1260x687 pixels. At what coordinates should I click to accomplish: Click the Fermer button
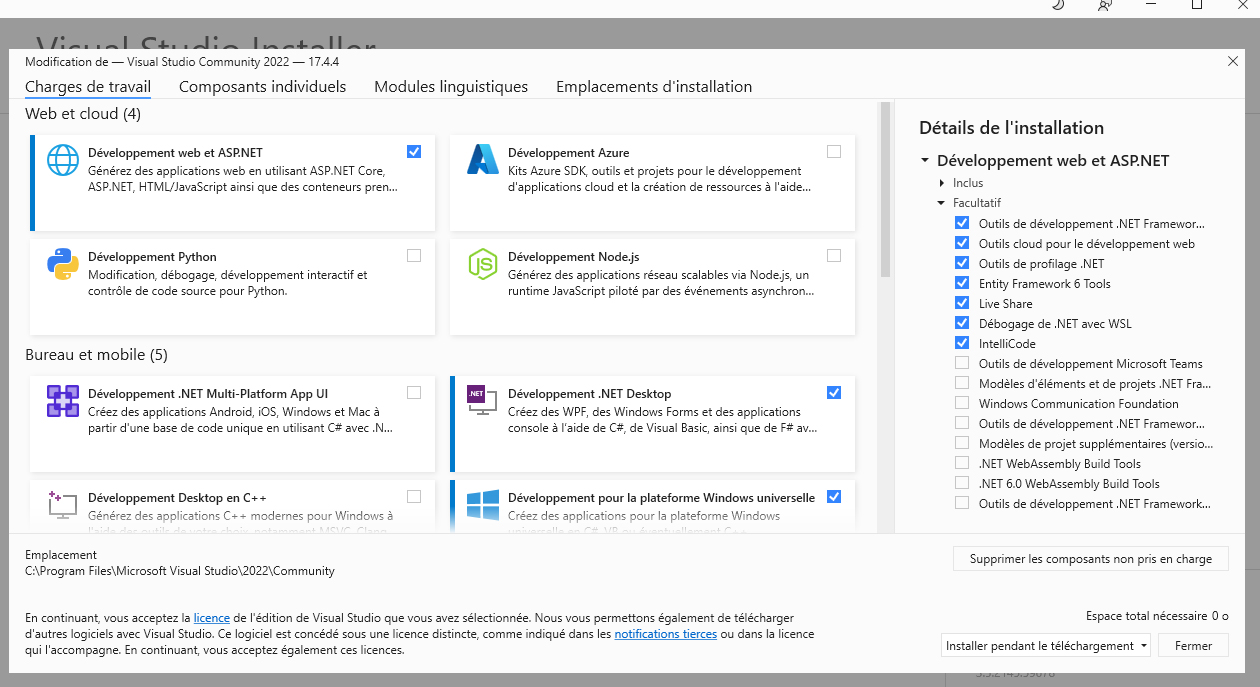coord(1193,646)
